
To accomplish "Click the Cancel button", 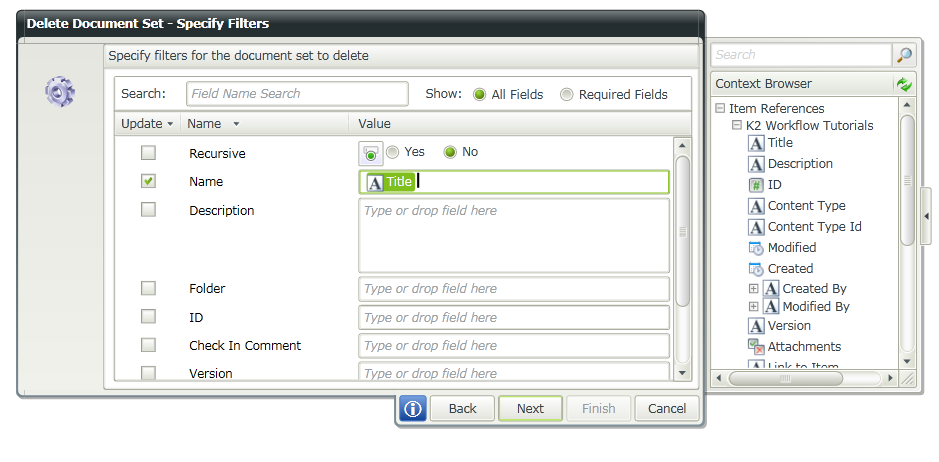I will tap(667, 408).
